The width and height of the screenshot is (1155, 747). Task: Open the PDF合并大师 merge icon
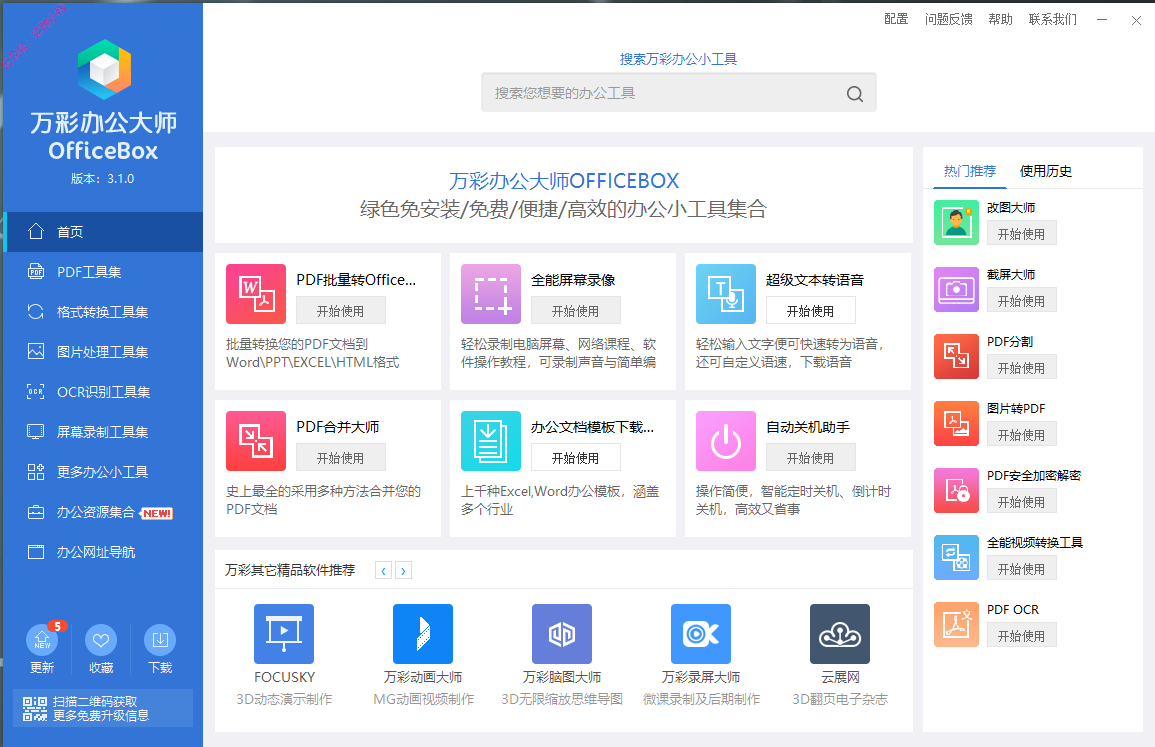256,441
